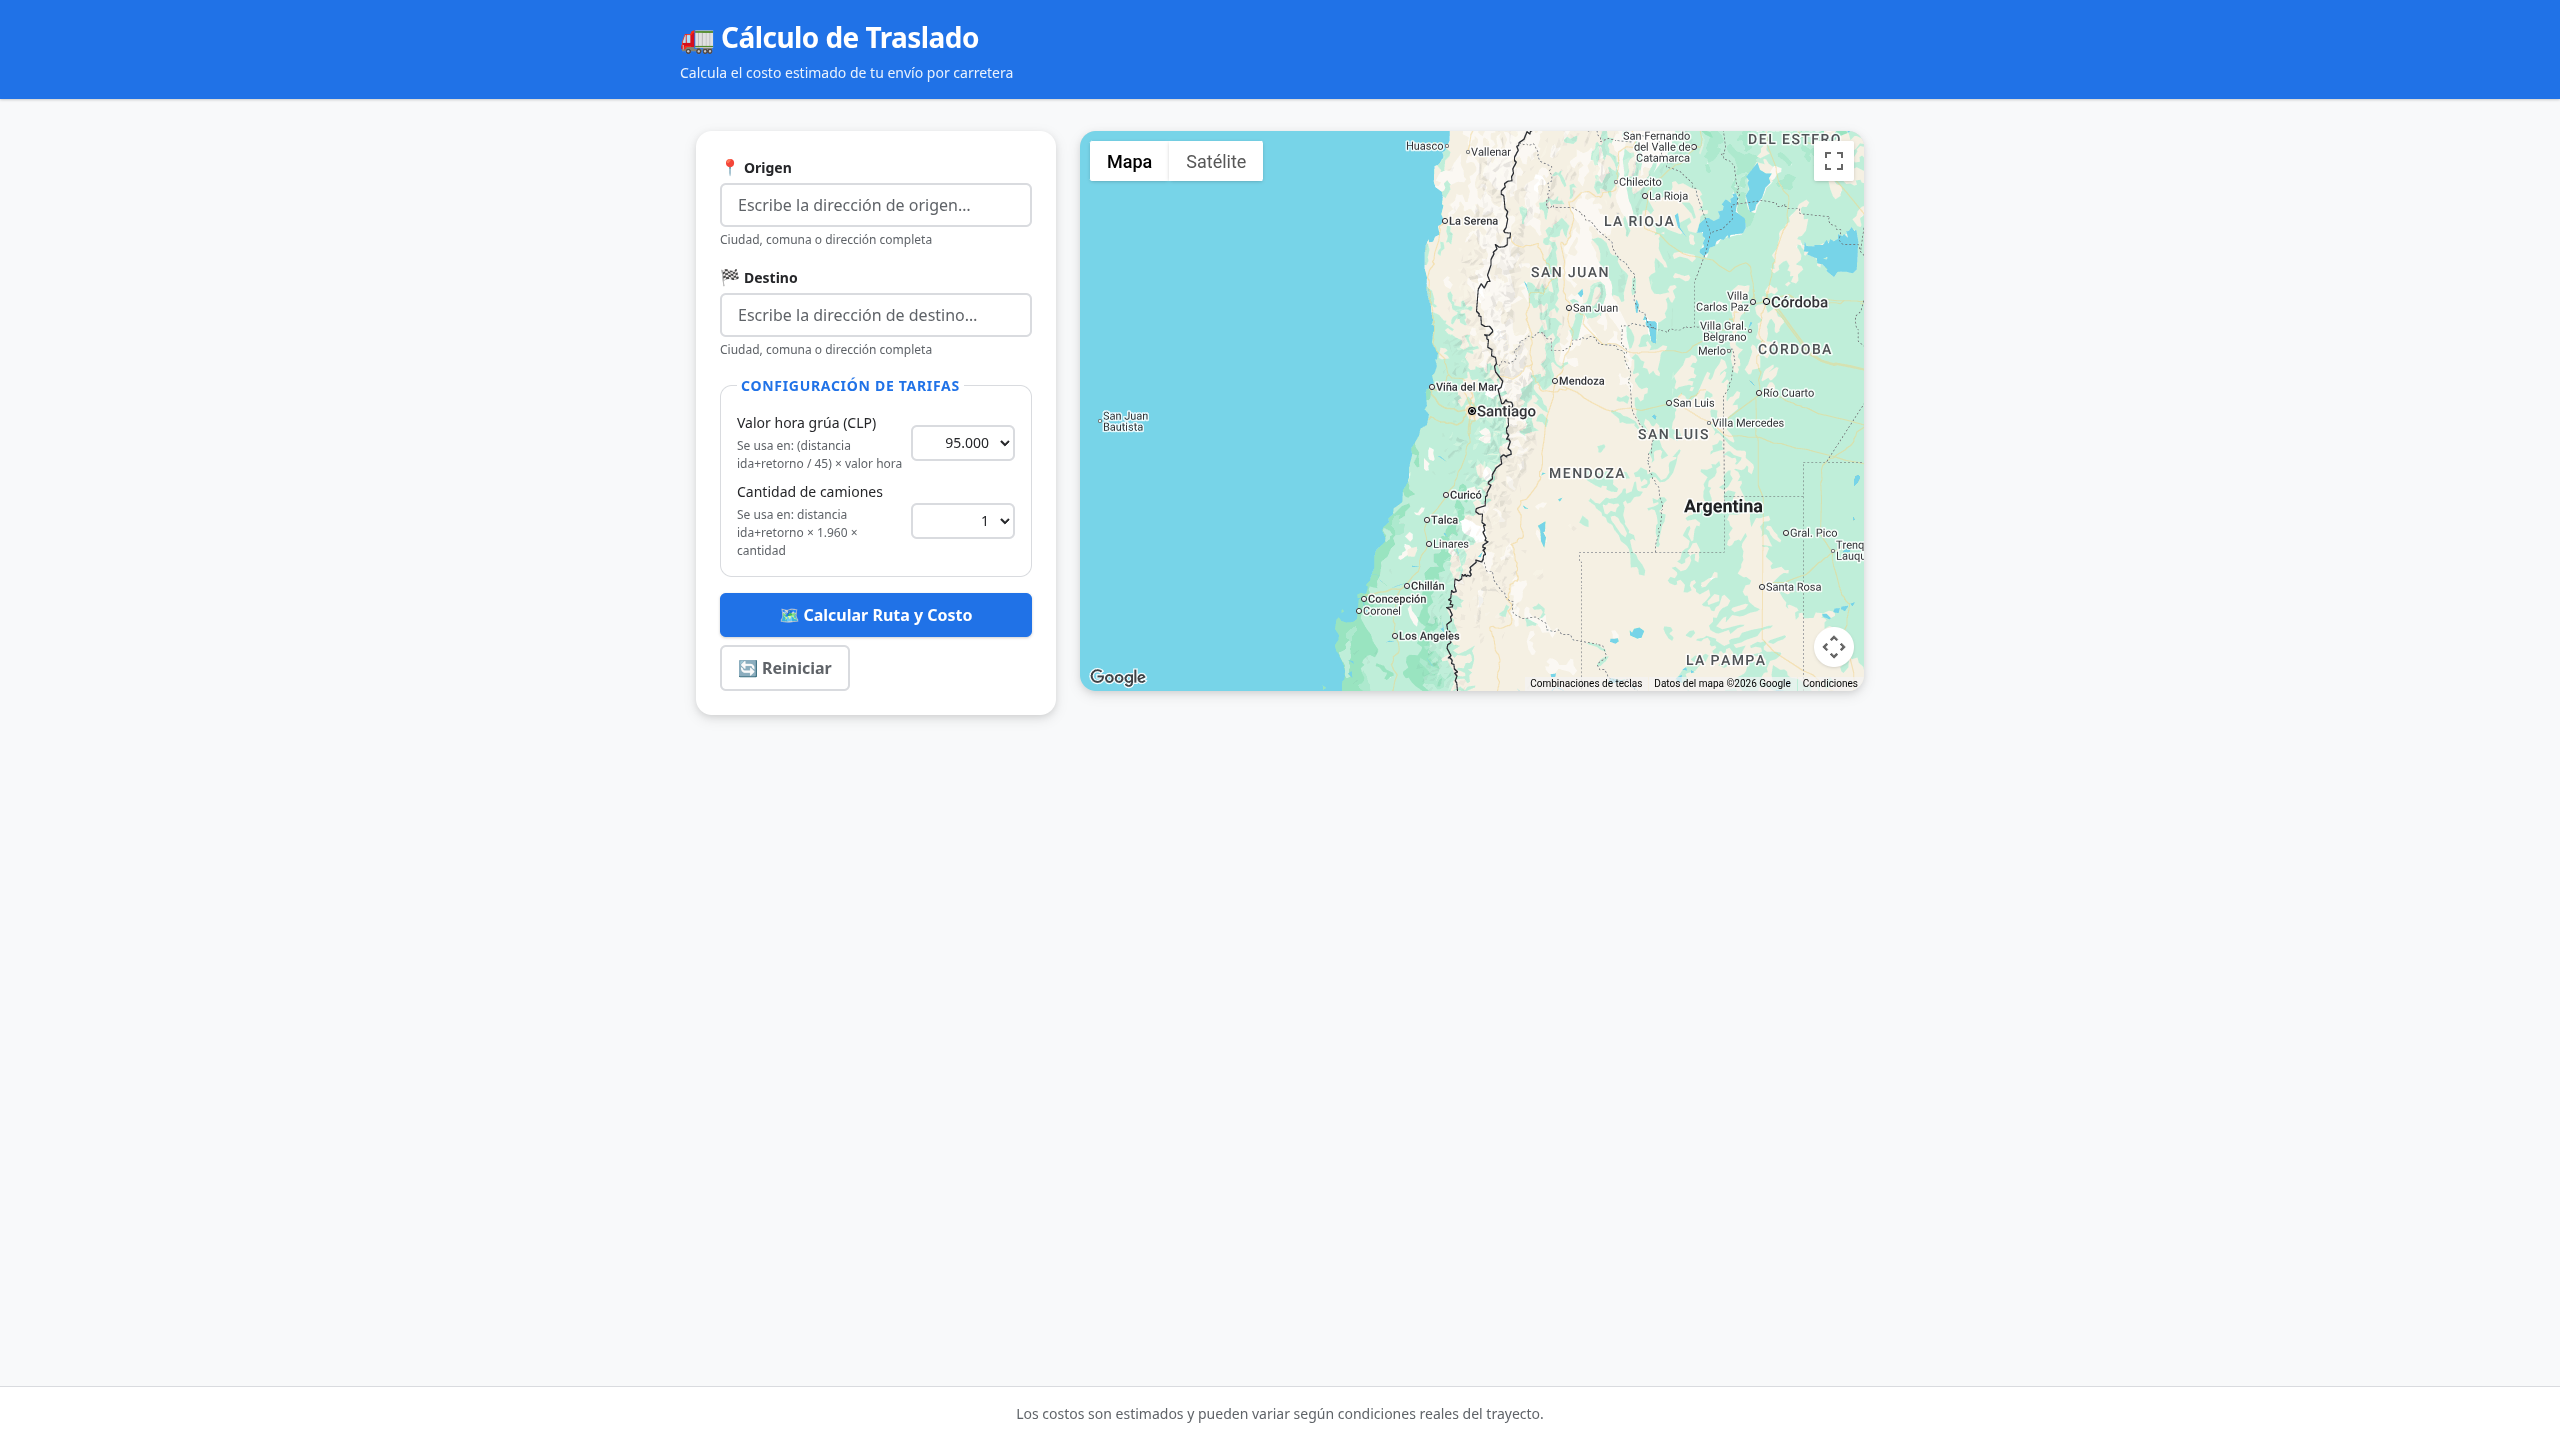Open map camera pan controls icon
Screen dimensions: 2560x1440
click(1833, 647)
